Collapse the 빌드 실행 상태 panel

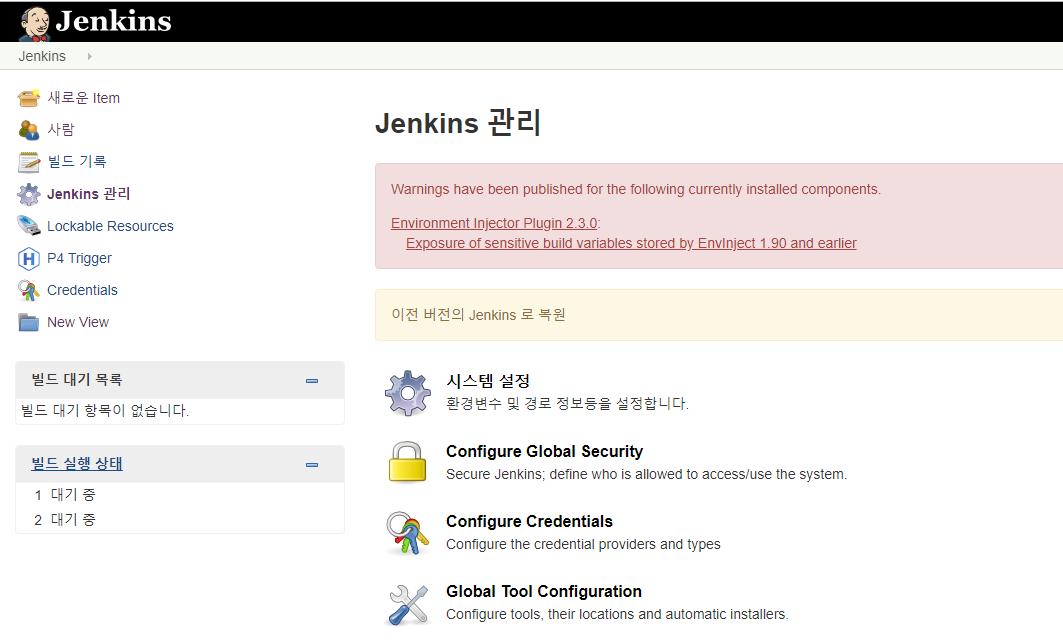click(x=312, y=465)
